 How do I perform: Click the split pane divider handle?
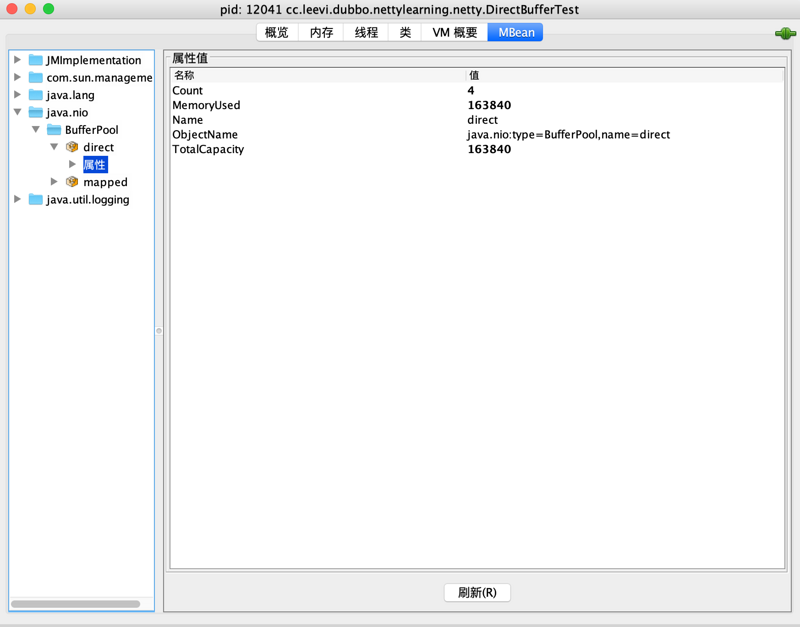click(159, 331)
